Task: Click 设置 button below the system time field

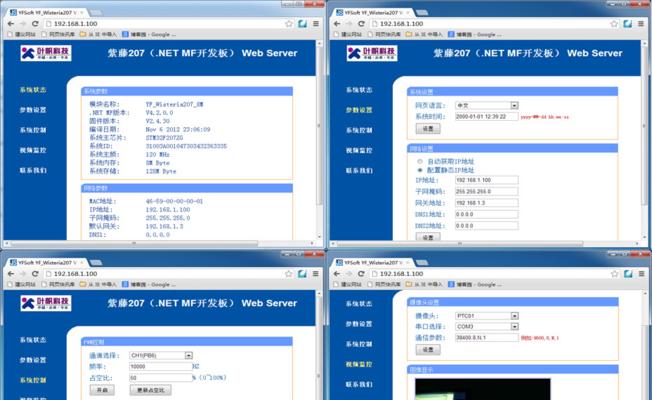Action: [x=428, y=128]
